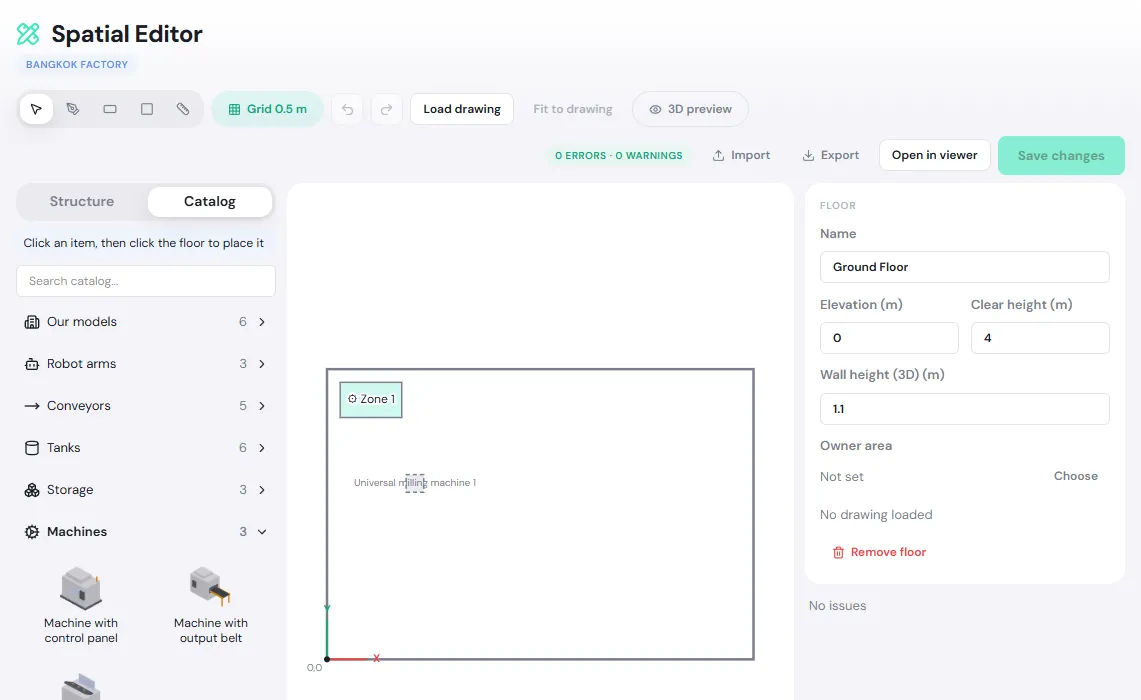1141x700 pixels.
Task: Click the floor Name field
Action: point(964,267)
